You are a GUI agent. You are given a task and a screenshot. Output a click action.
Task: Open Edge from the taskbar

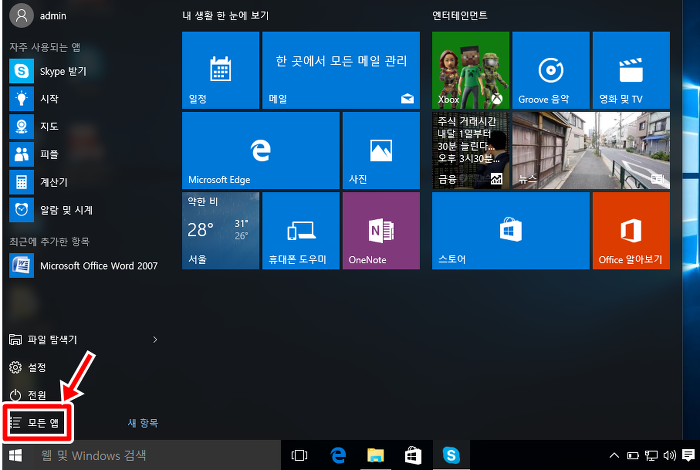pos(338,455)
